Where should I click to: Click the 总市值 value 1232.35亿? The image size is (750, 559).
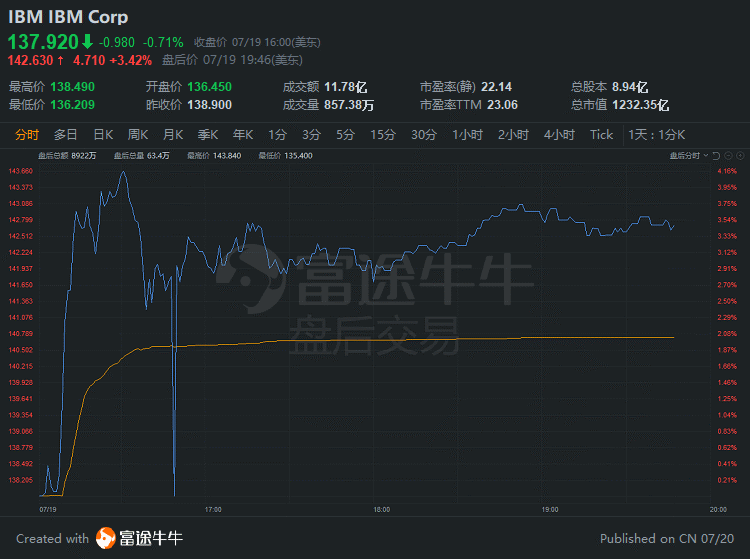coord(640,105)
